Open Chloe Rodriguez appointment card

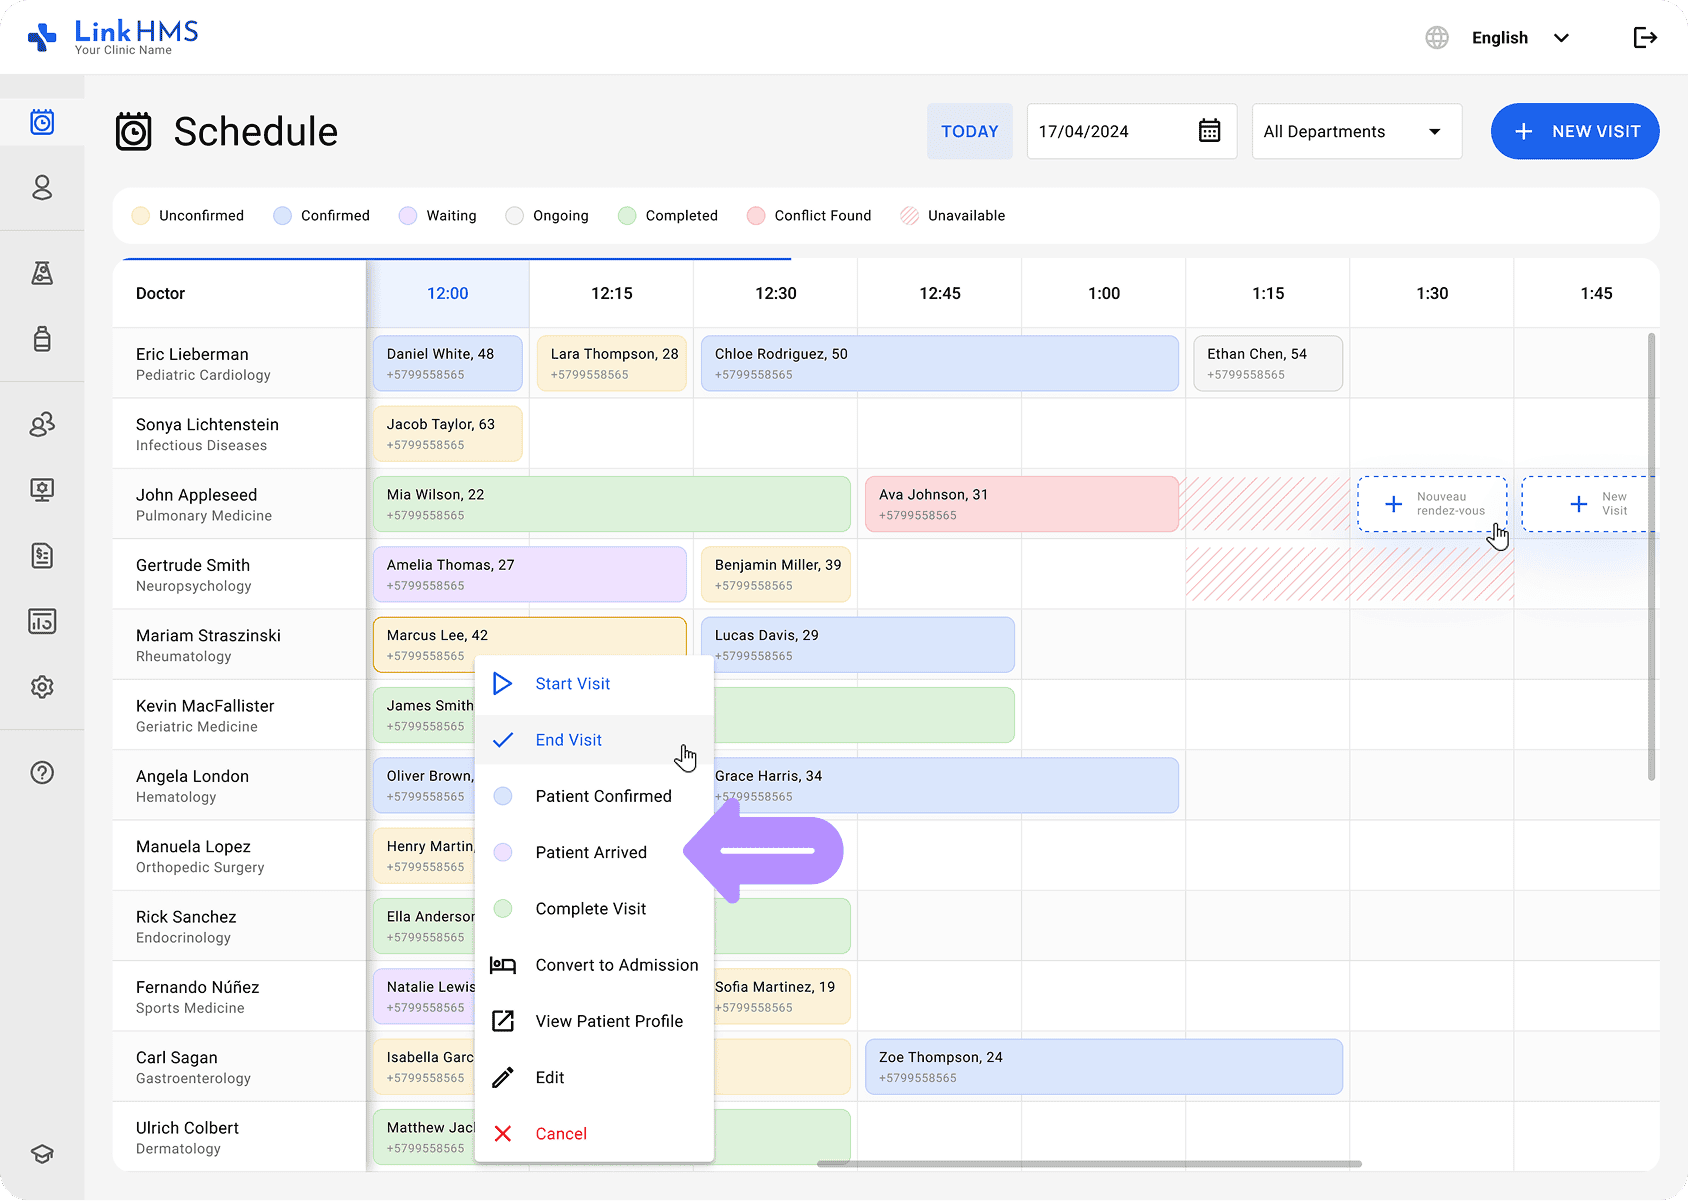[x=939, y=363]
